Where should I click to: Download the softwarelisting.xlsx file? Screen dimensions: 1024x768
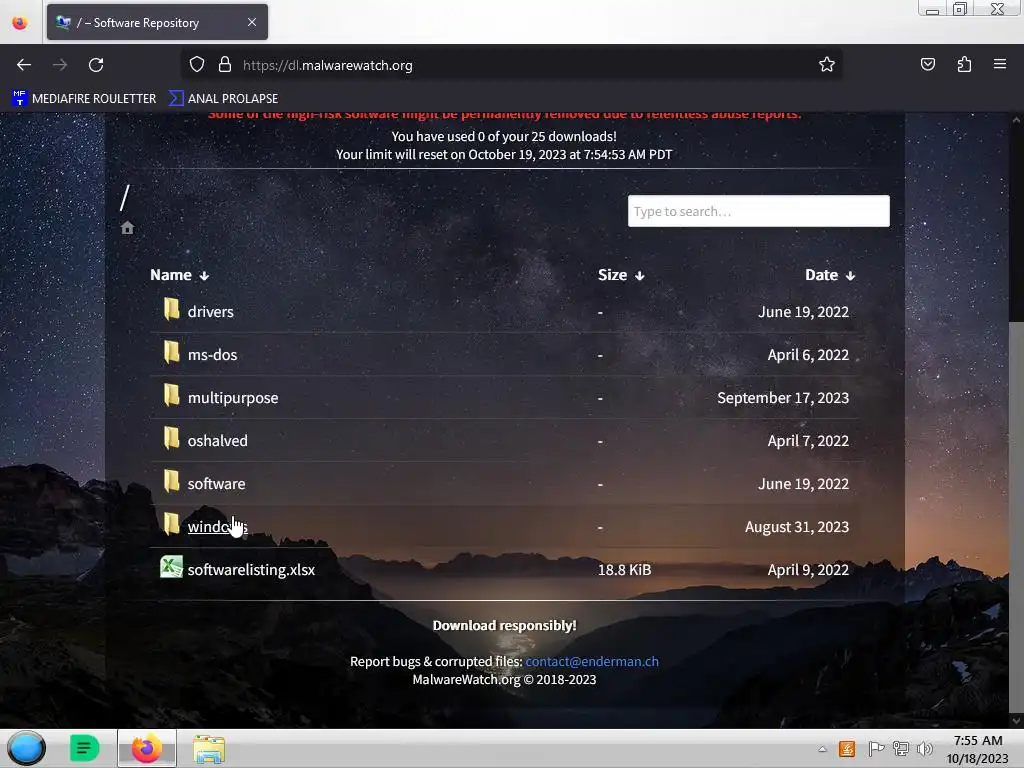click(x=251, y=570)
